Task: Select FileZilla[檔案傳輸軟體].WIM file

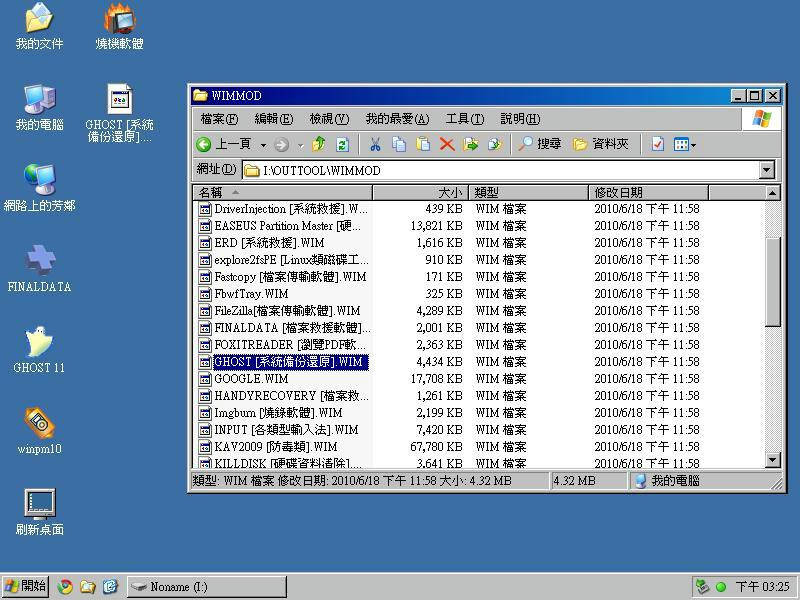Action: (x=280, y=311)
